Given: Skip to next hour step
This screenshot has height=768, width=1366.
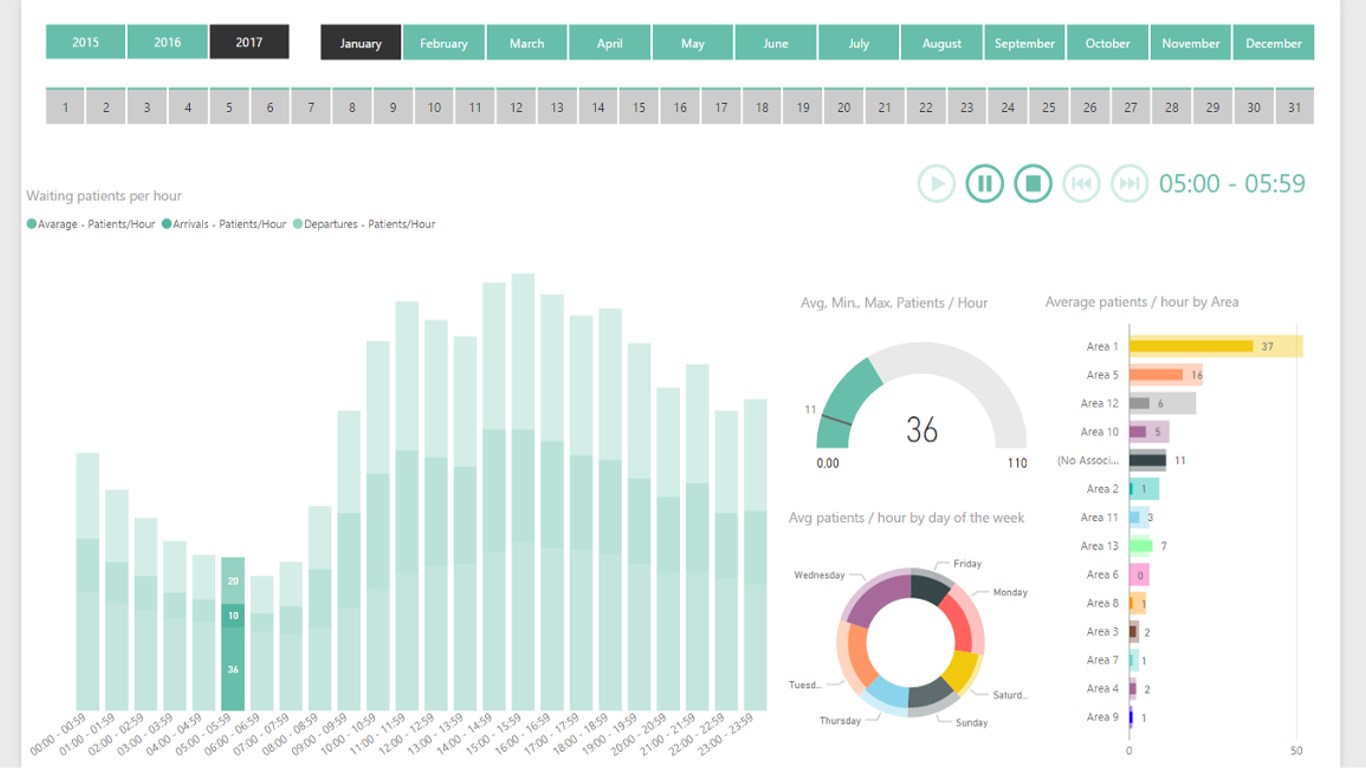Looking at the screenshot, I should [1129, 184].
